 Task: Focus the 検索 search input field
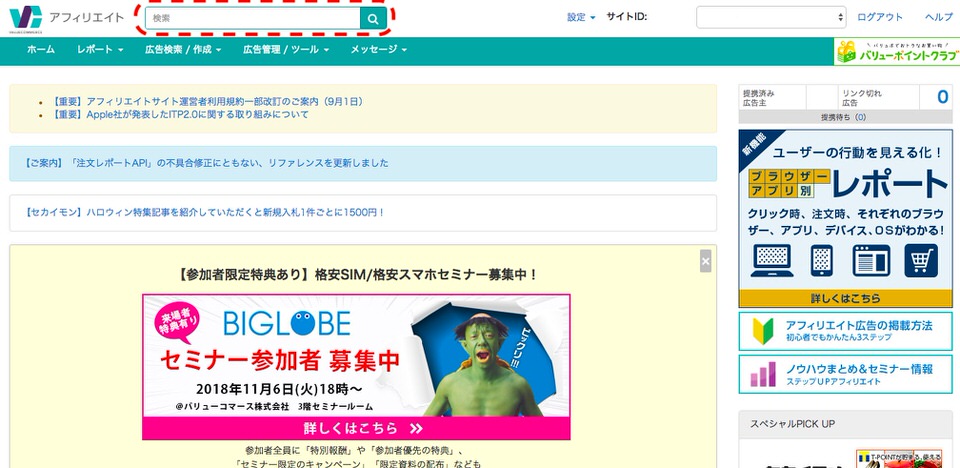pyautogui.click(x=253, y=18)
